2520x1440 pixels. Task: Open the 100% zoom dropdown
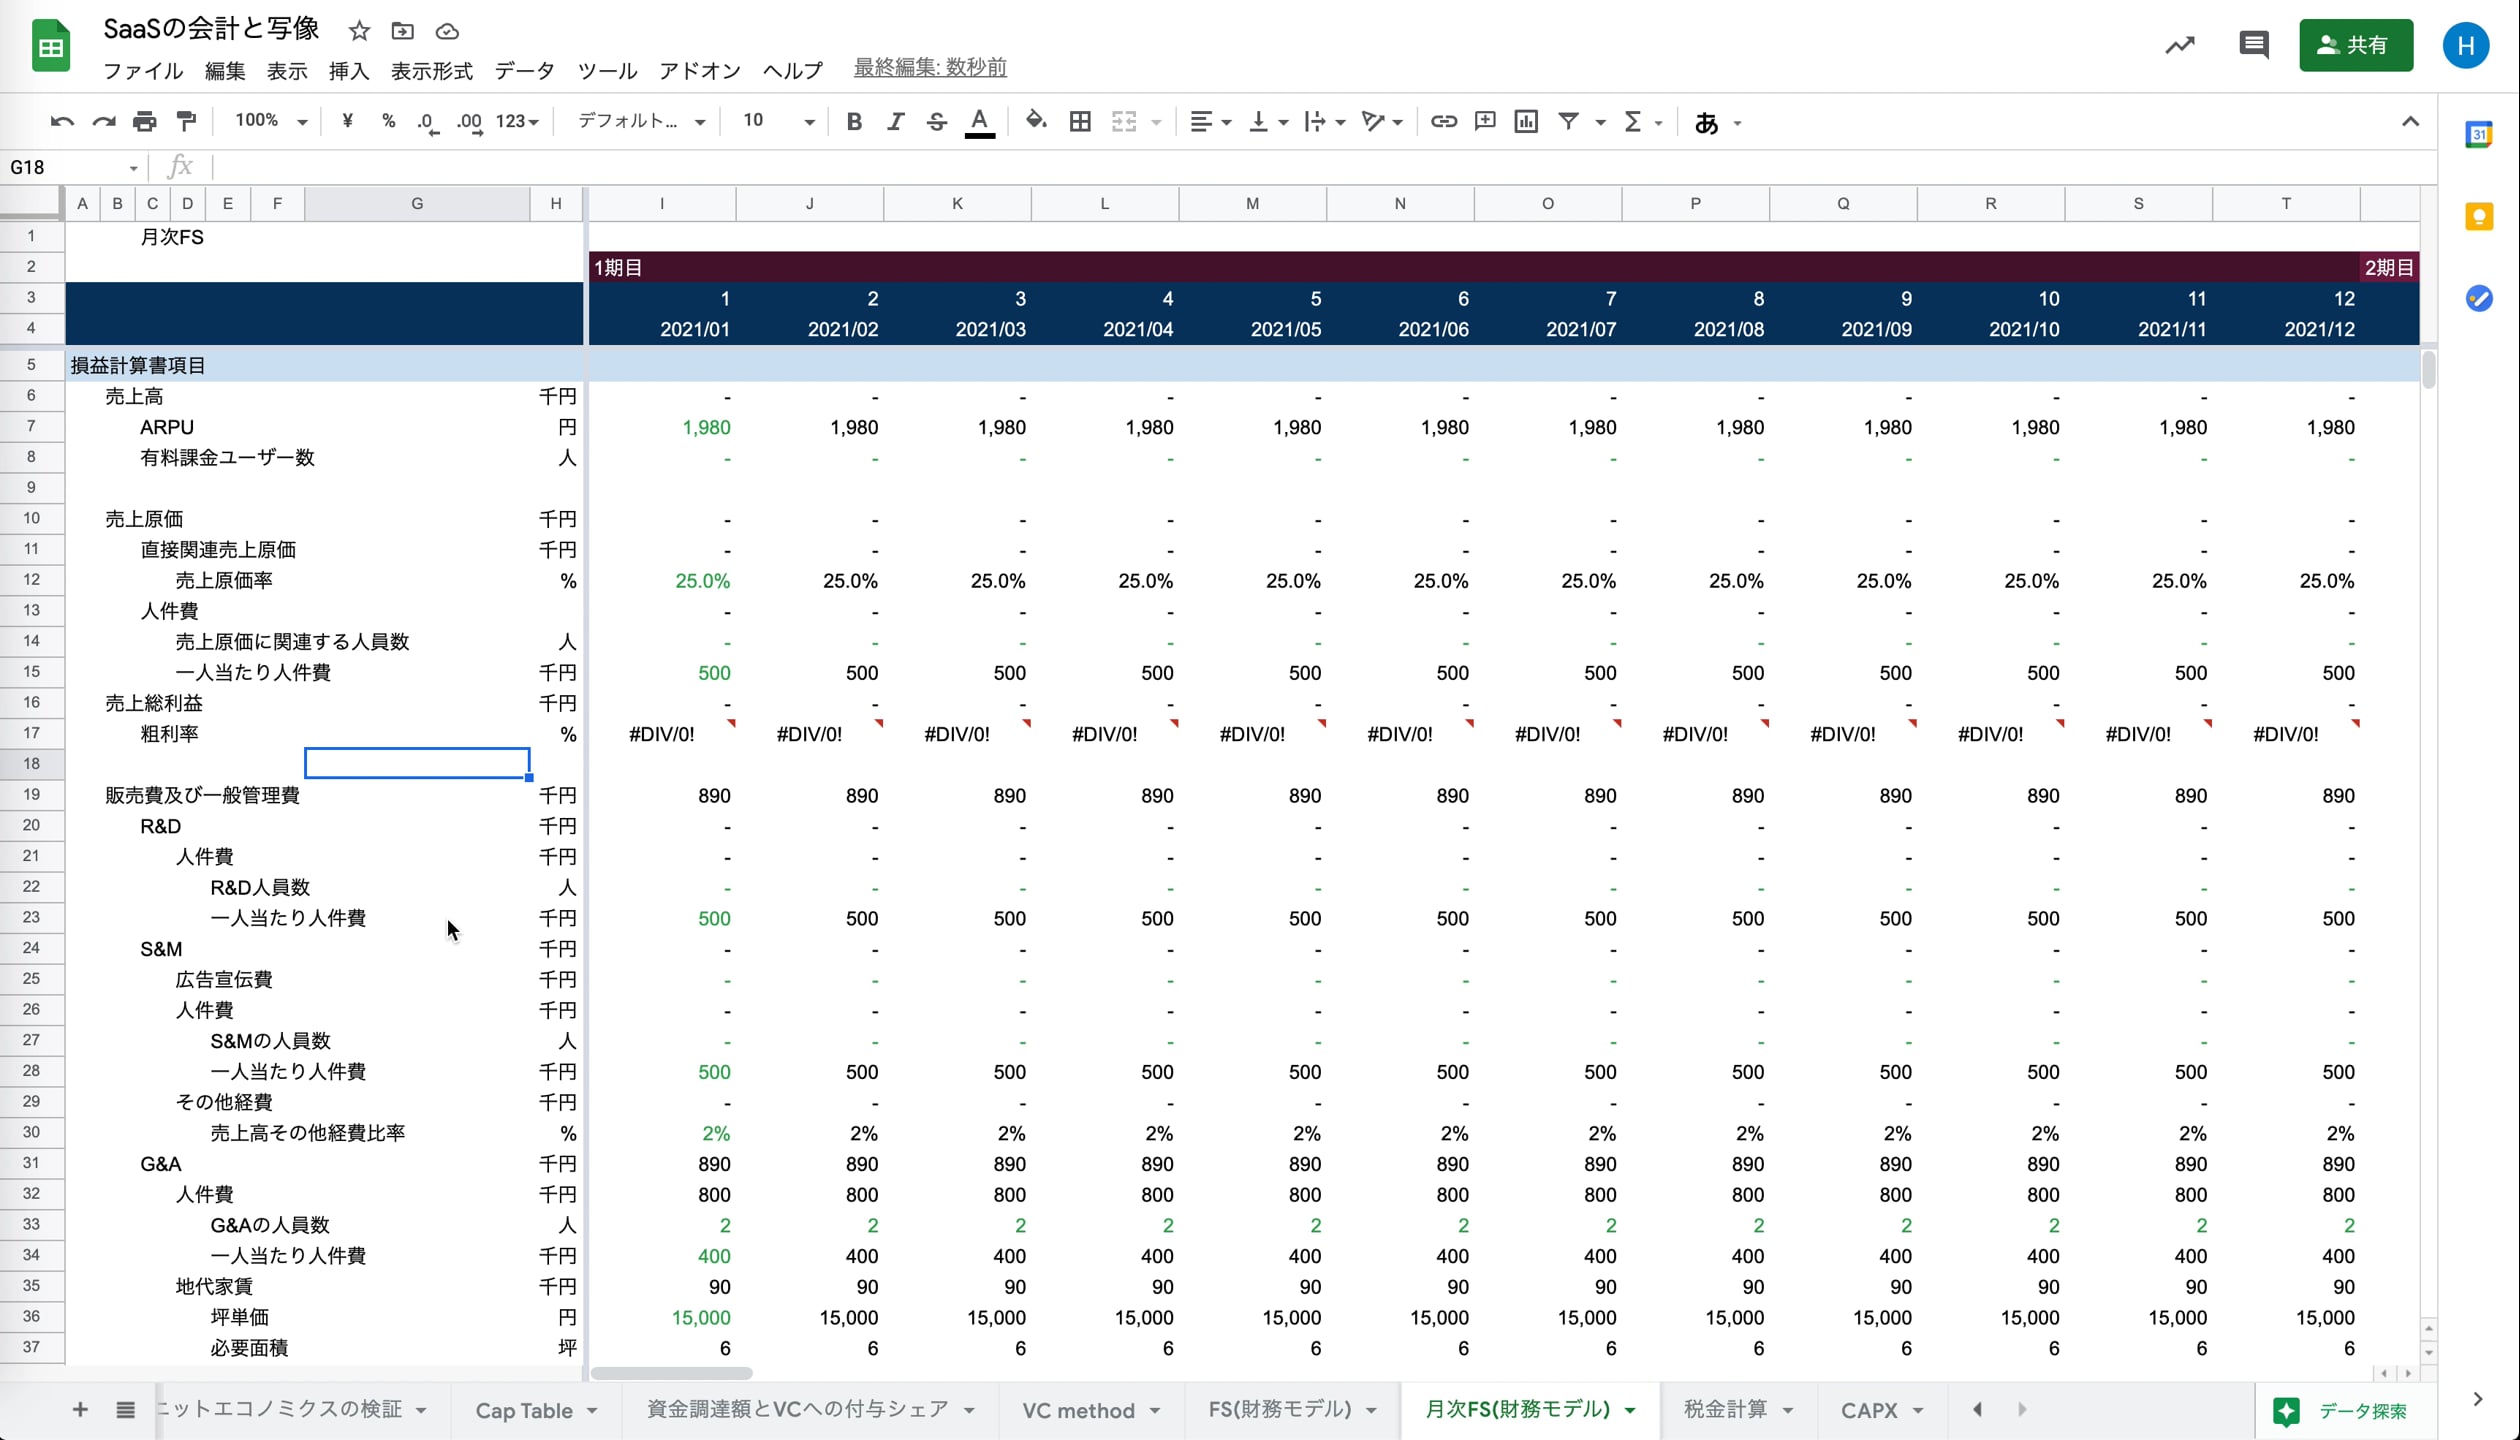[270, 122]
